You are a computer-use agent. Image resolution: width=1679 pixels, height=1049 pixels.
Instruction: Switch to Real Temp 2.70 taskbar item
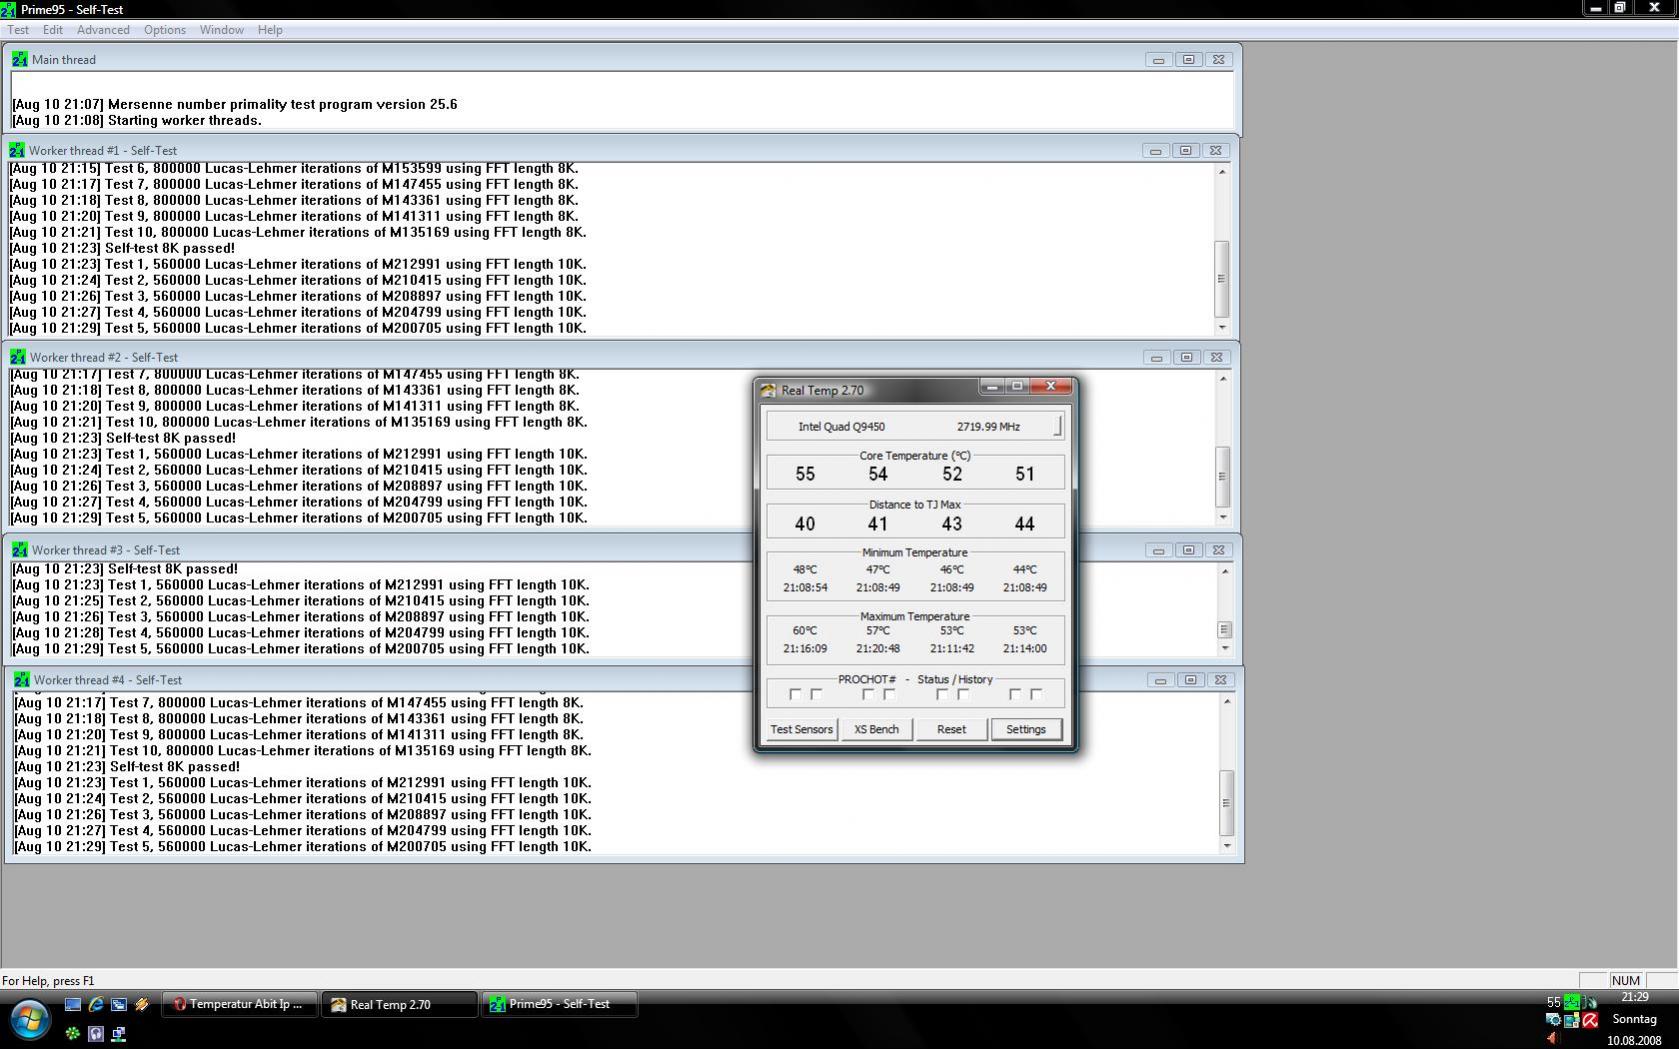[x=399, y=1004]
